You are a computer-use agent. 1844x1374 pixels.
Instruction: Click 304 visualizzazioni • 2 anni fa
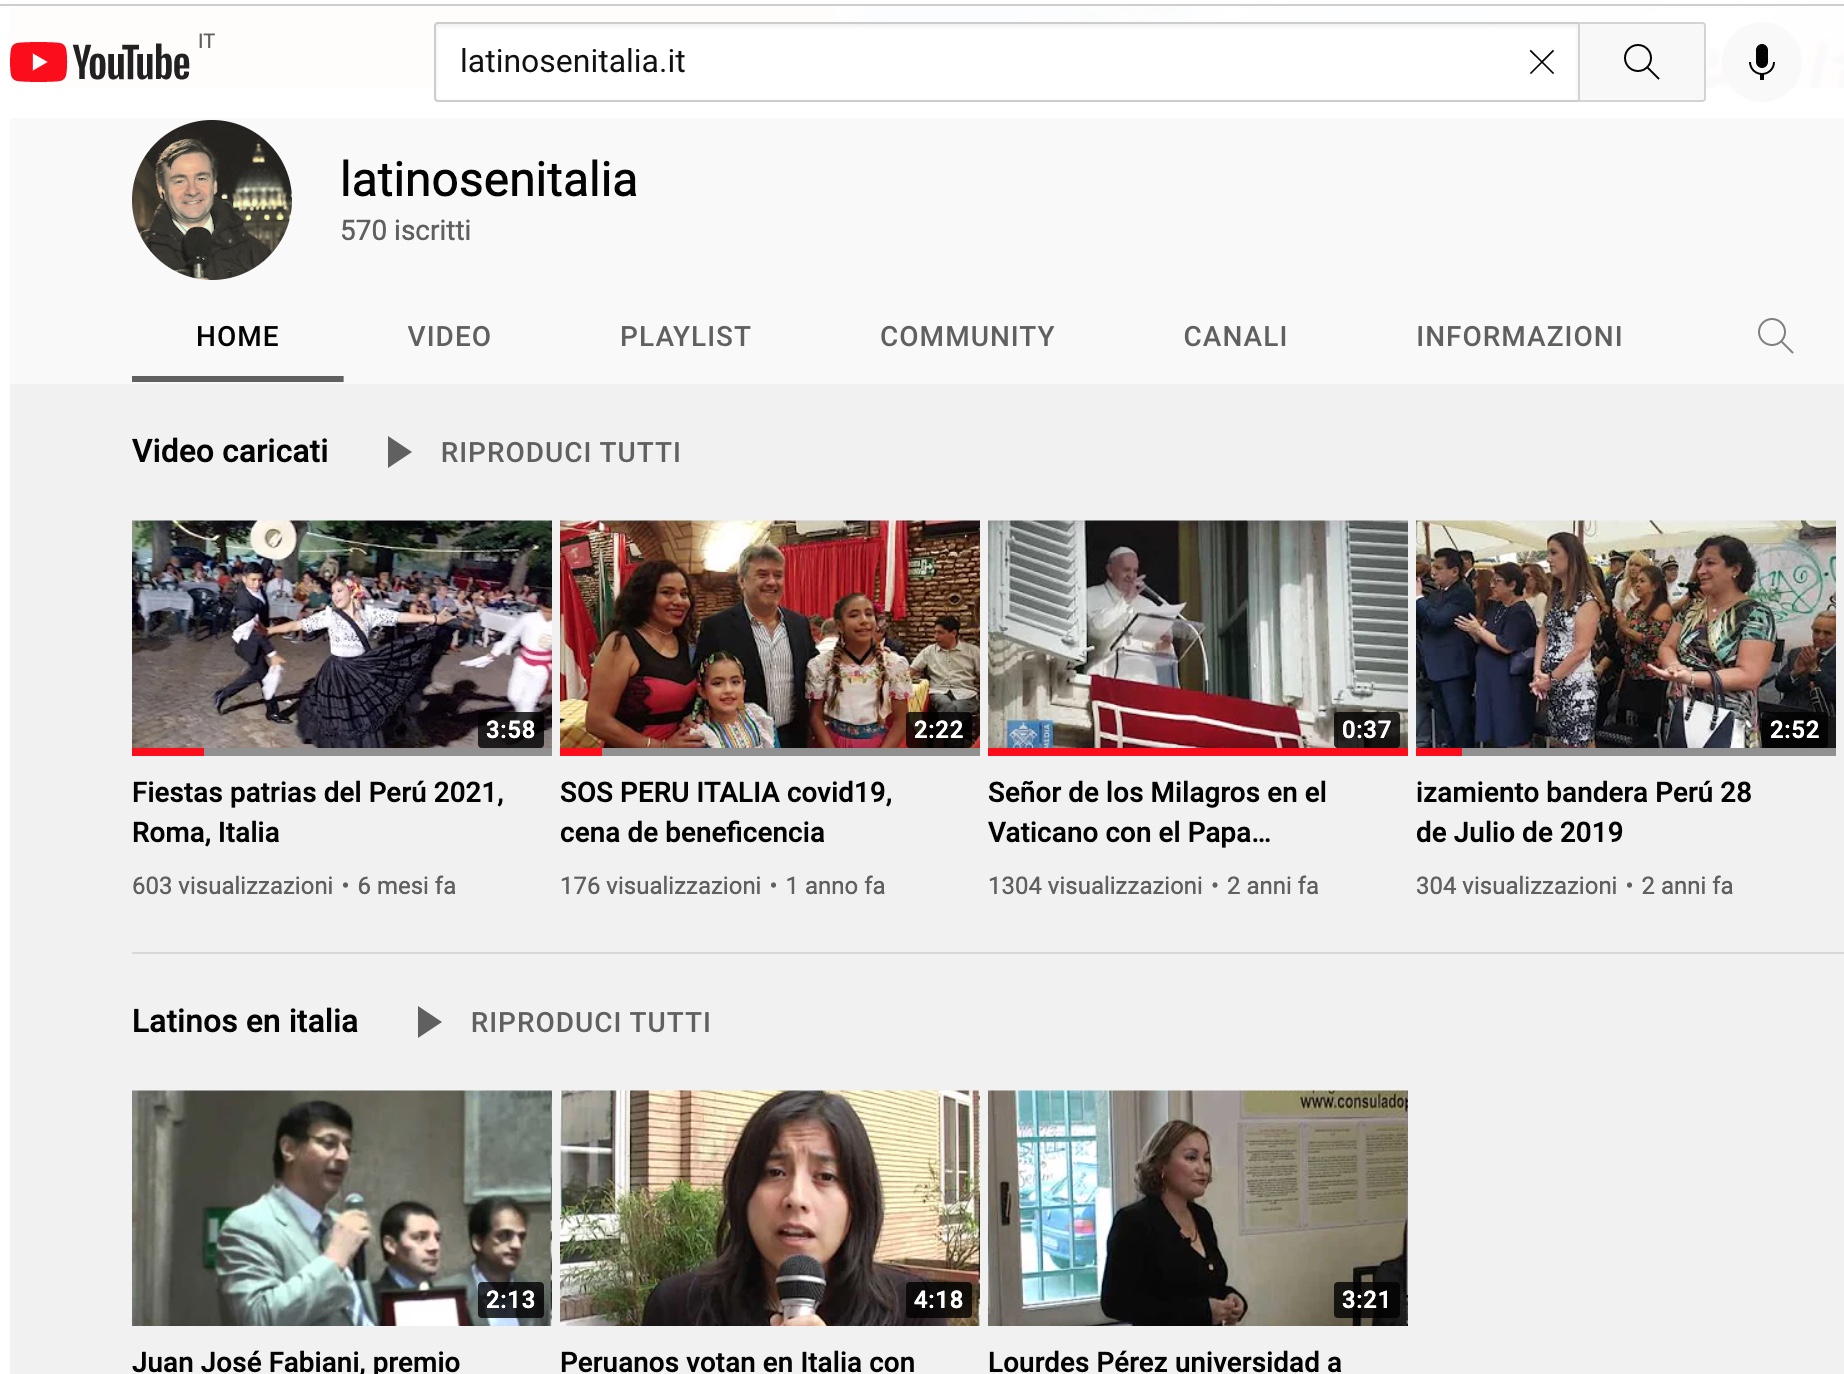click(1574, 886)
